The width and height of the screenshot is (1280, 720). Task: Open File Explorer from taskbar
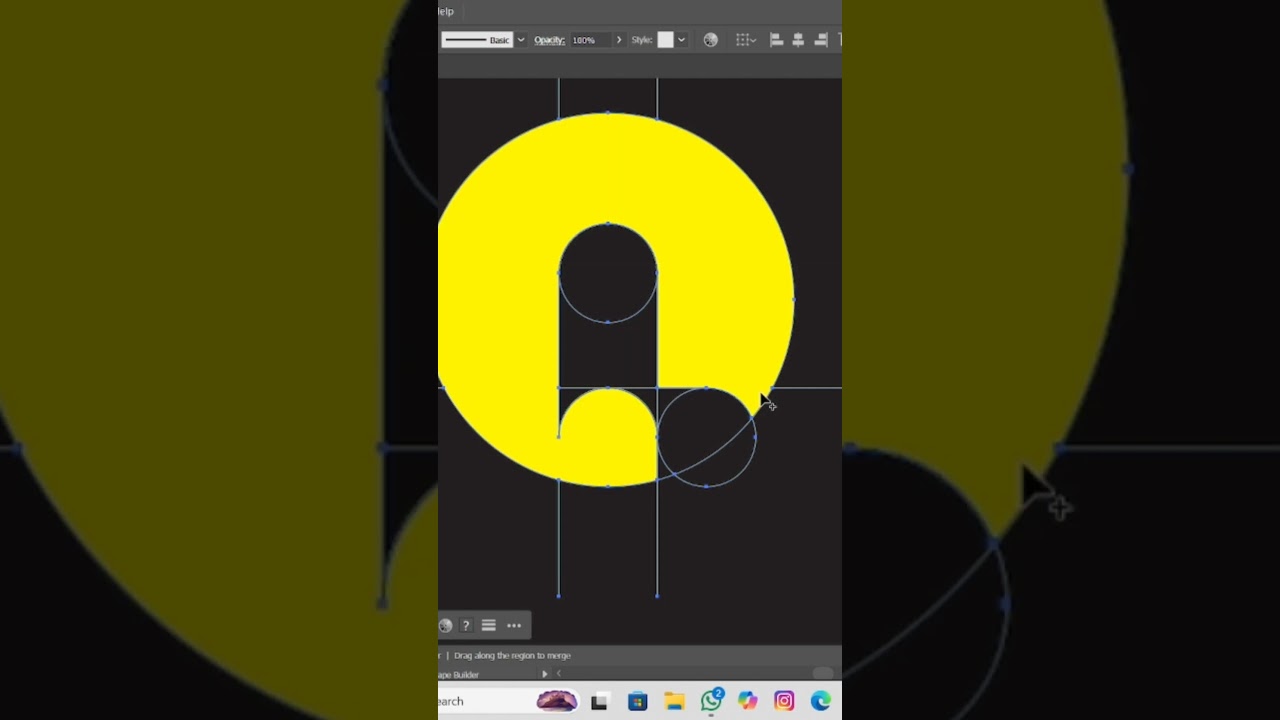(674, 702)
